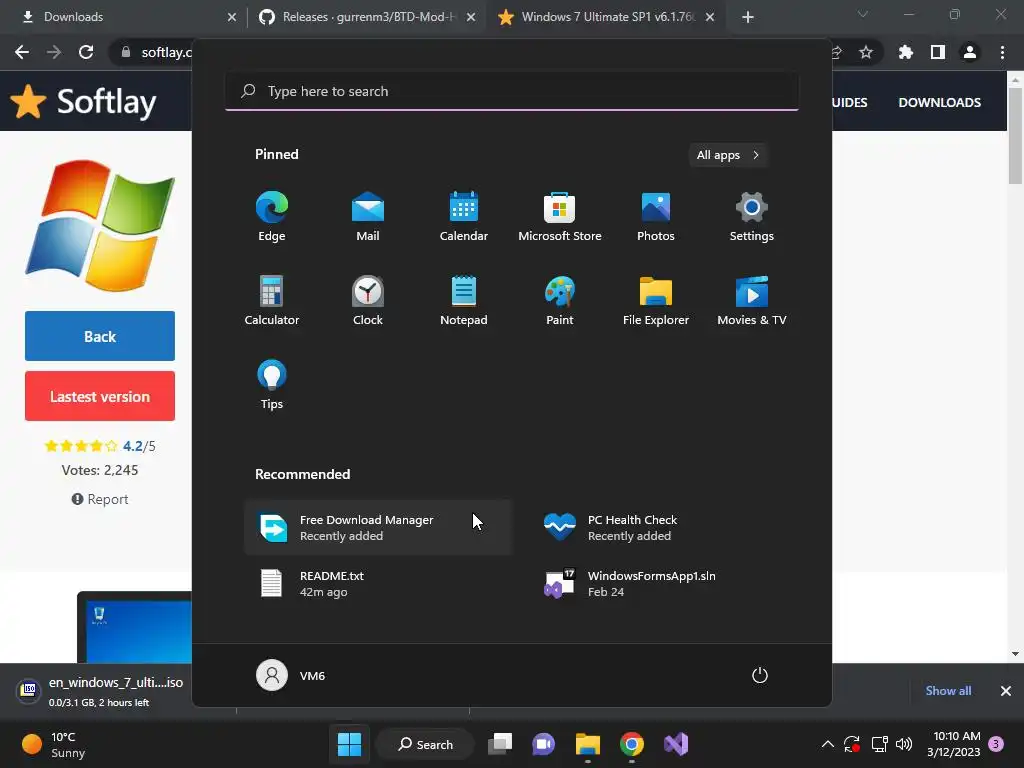Open the network status tray icon
Image resolution: width=1024 pixels, height=768 pixels.
pyautogui.click(x=879, y=744)
